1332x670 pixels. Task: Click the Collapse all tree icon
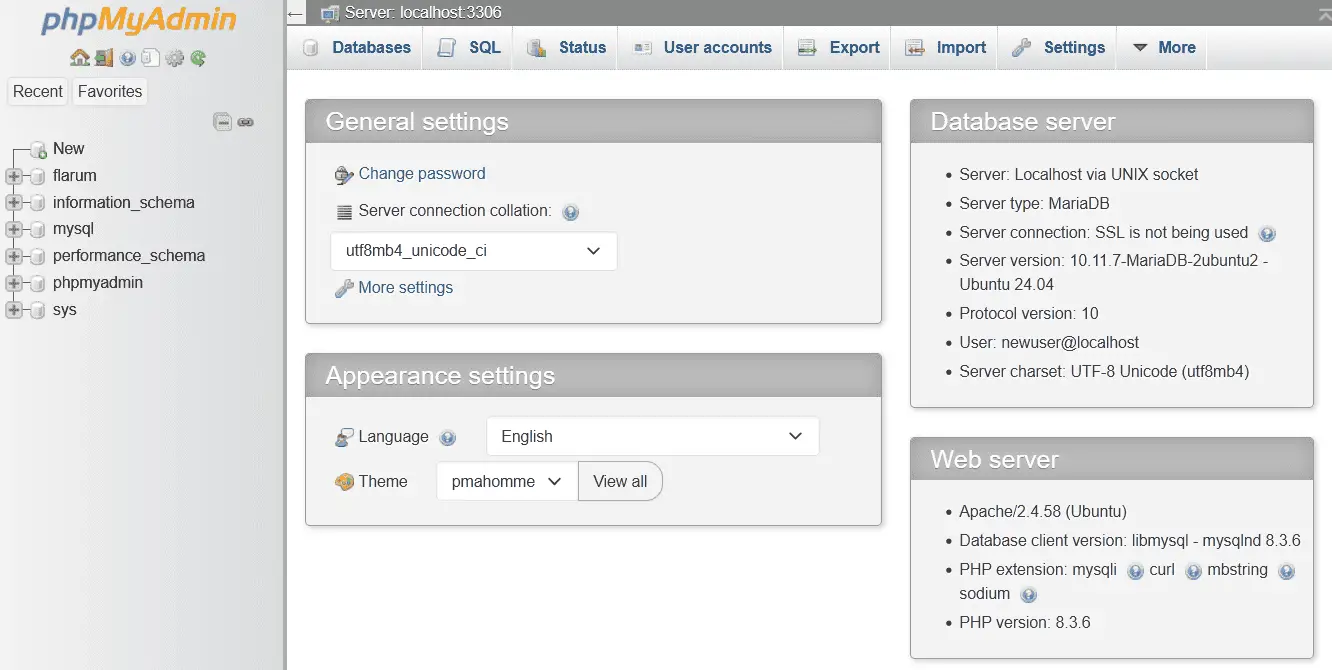[x=223, y=122]
